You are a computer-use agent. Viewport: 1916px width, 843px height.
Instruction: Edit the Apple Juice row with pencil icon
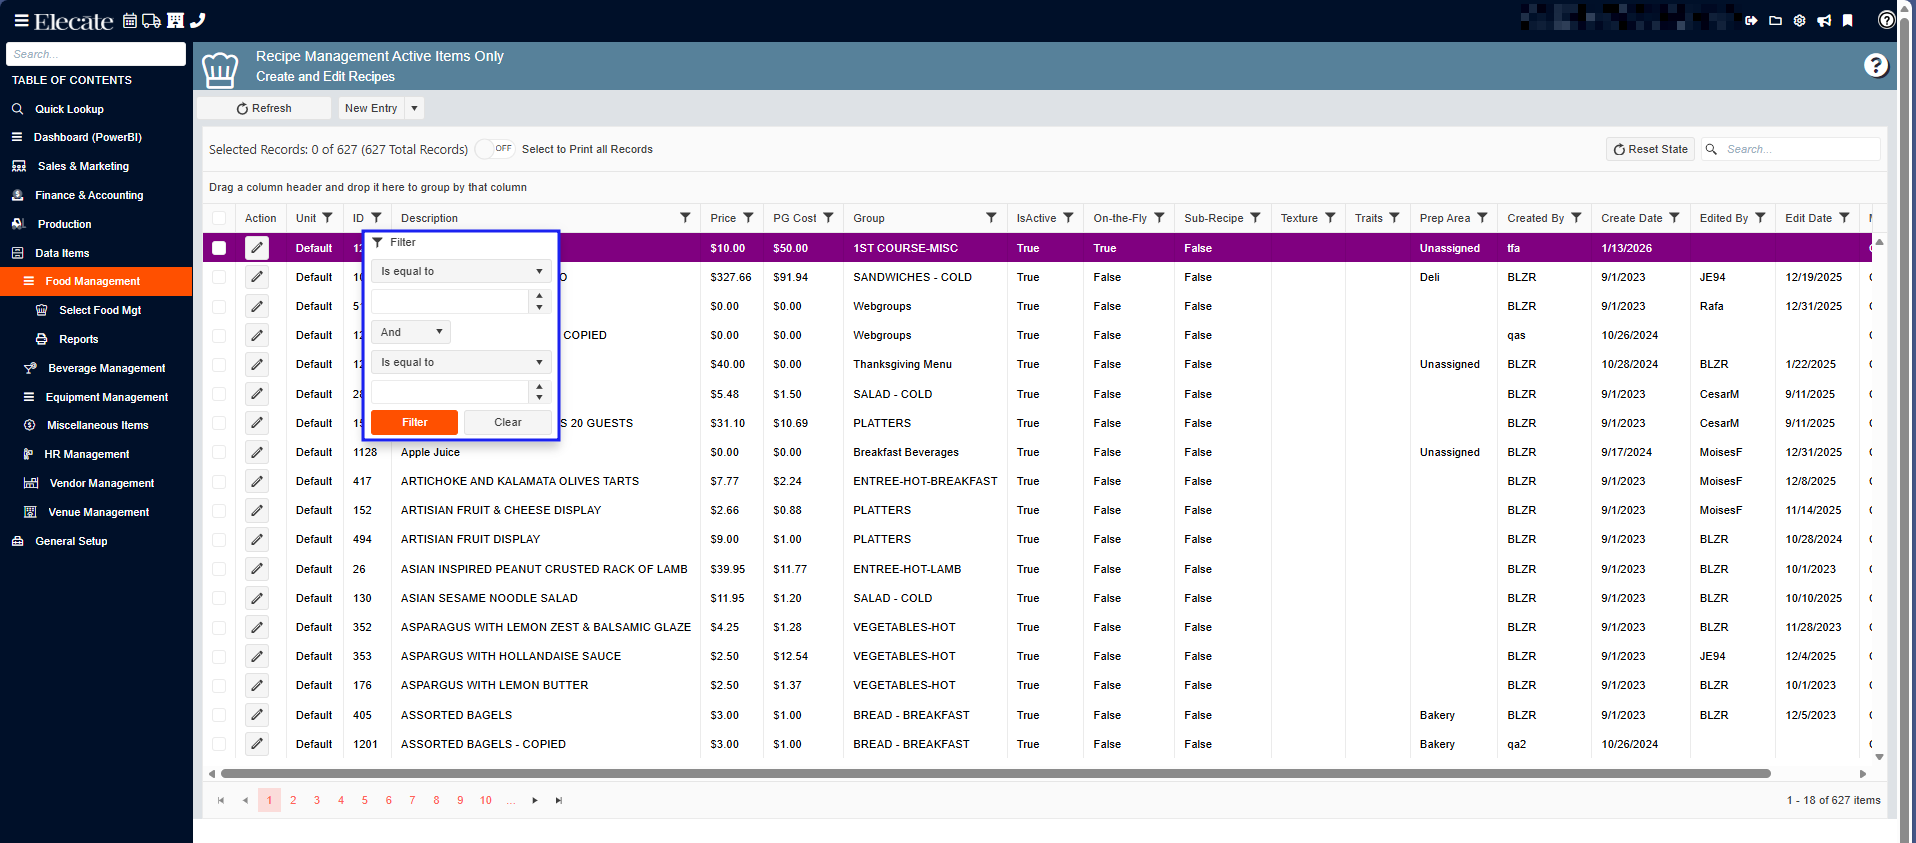tap(257, 452)
